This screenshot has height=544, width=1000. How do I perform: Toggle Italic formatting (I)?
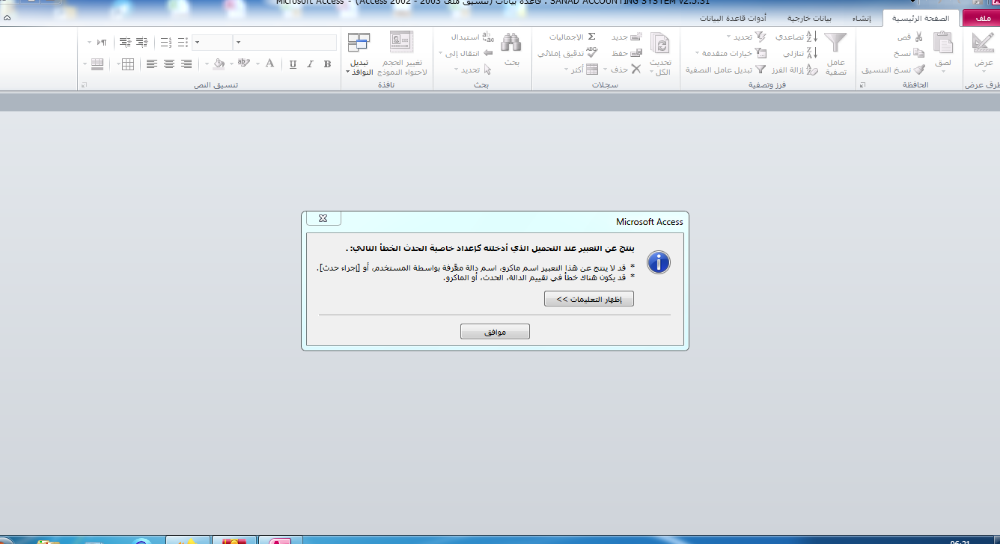[x=310, y=64]
